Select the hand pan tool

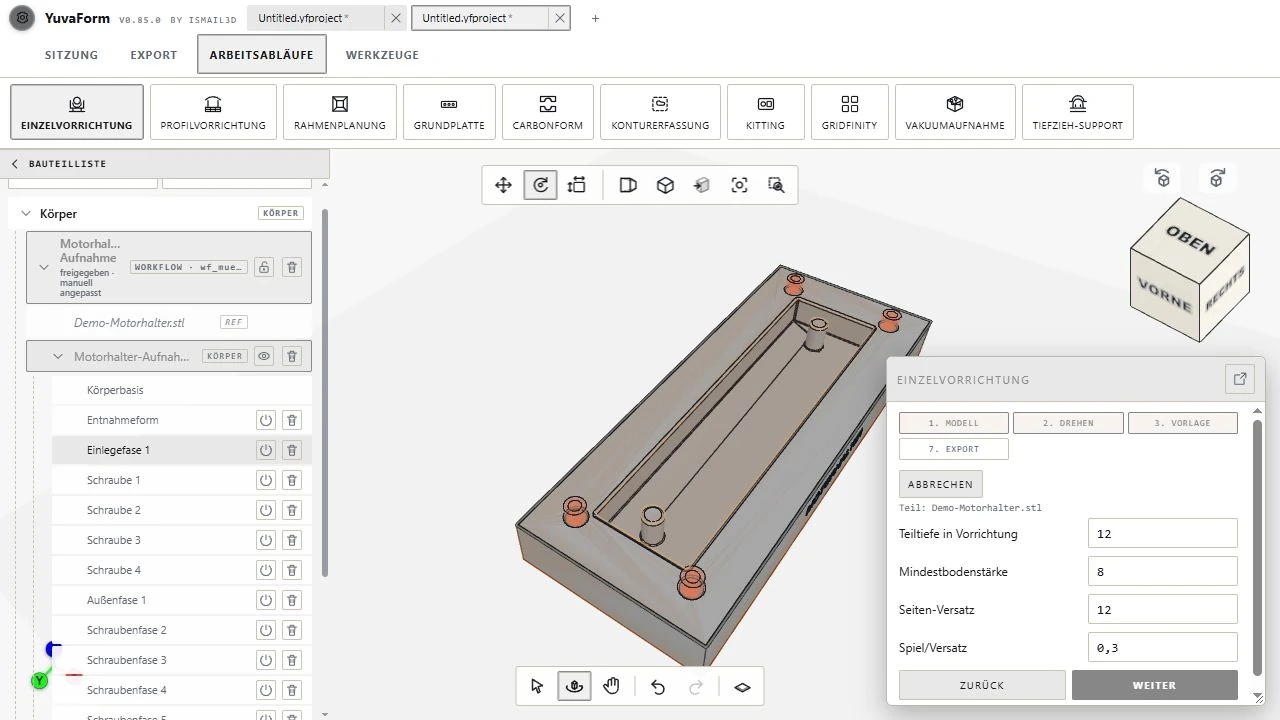(611, 686)
